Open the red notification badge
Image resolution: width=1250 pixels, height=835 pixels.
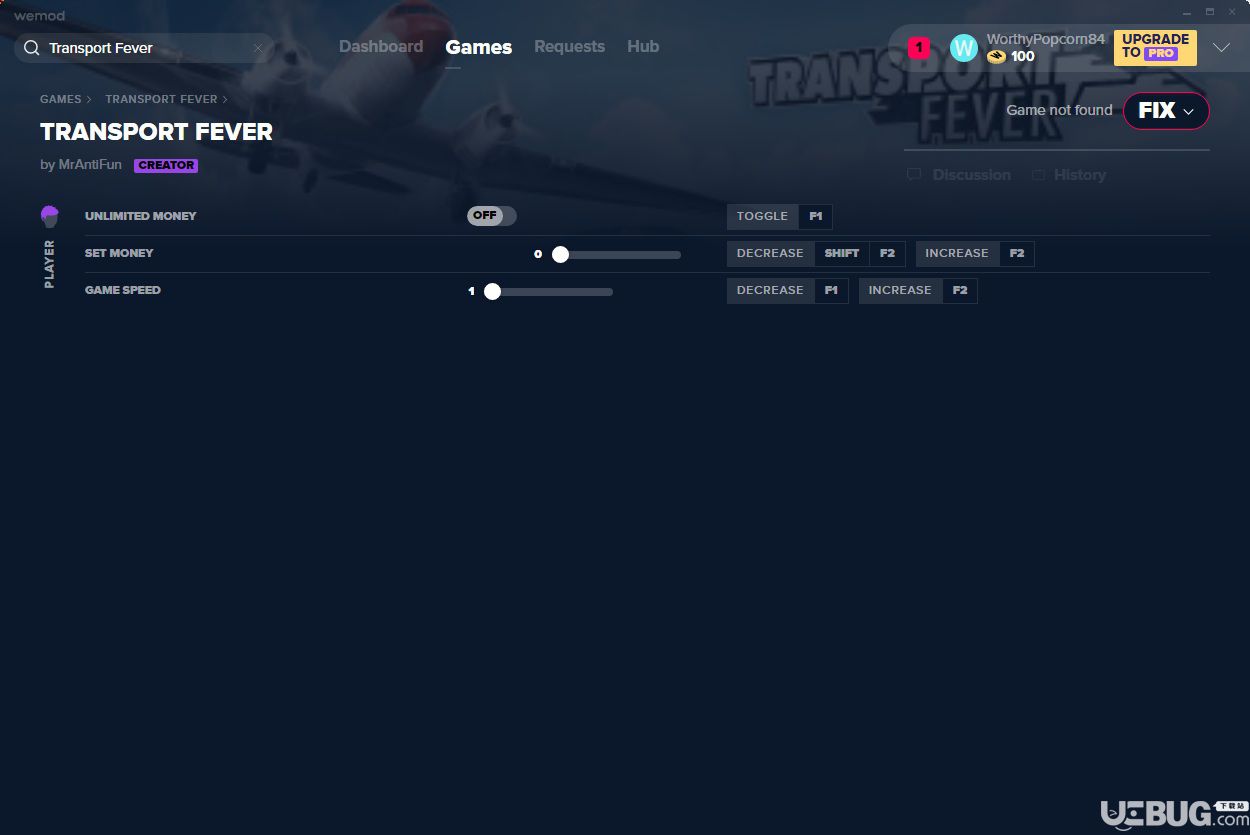click(x=919, y=47)
